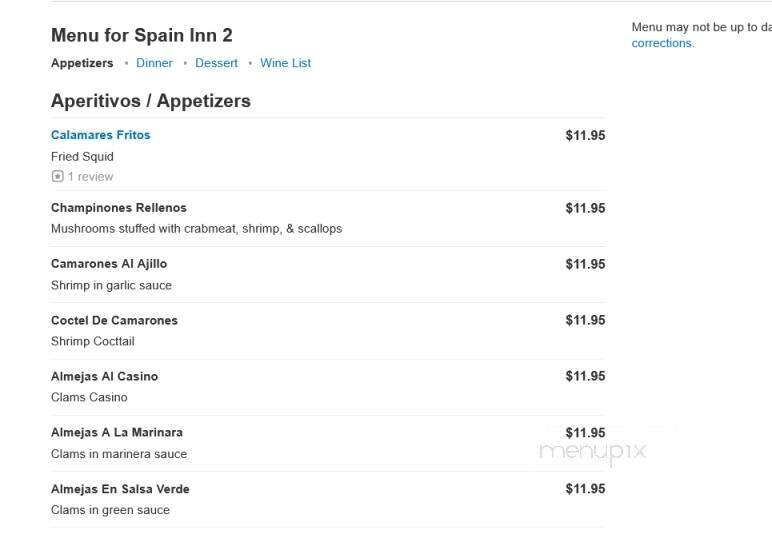Screen dimensions: 772x534
Task: Click the "Fried Squid" description
Action: click(x=82, y=156)
